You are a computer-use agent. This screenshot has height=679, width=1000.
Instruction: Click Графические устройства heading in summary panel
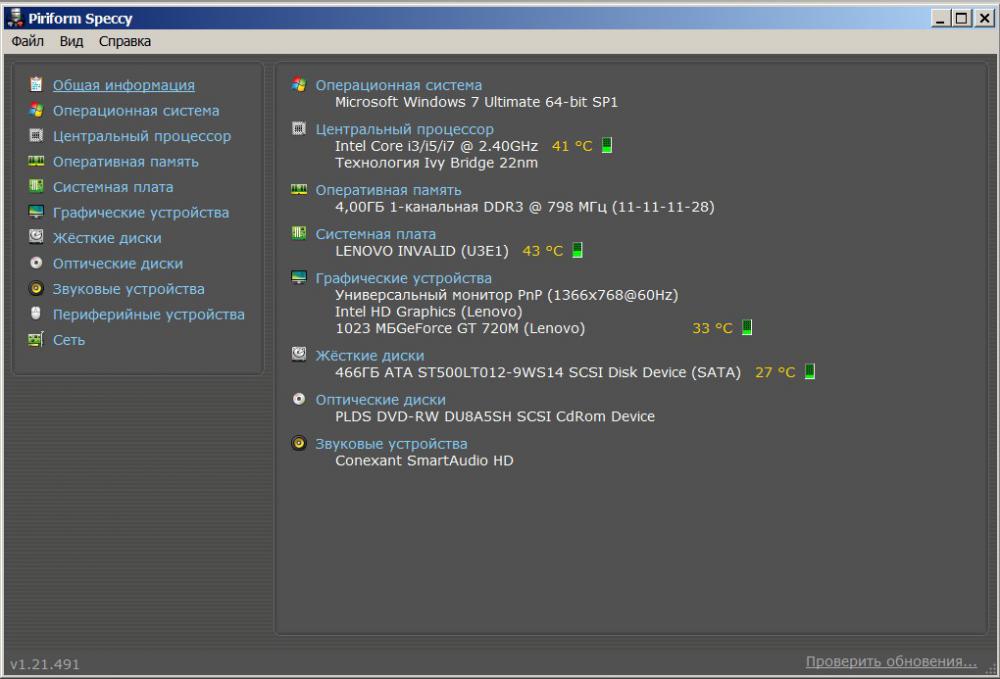tap(404, 278)
